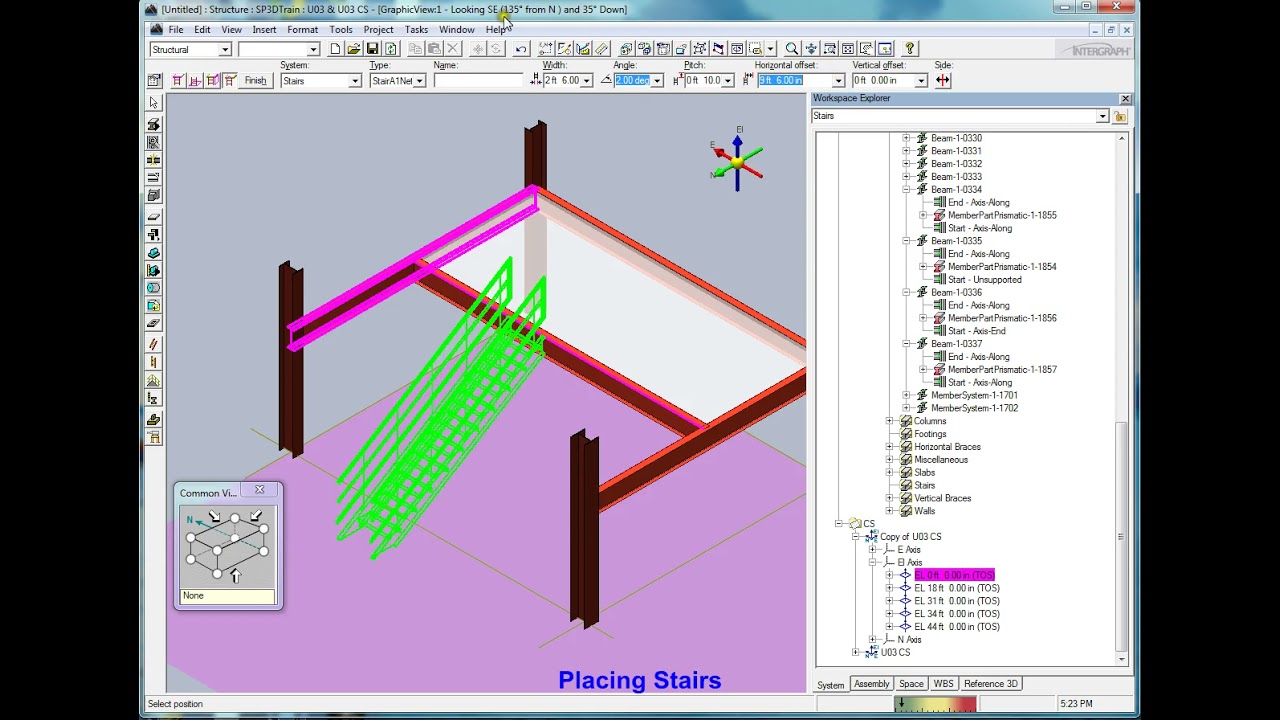Switch to the Reference 3D tab
The image size is (1280, 720).
[991, 684]
